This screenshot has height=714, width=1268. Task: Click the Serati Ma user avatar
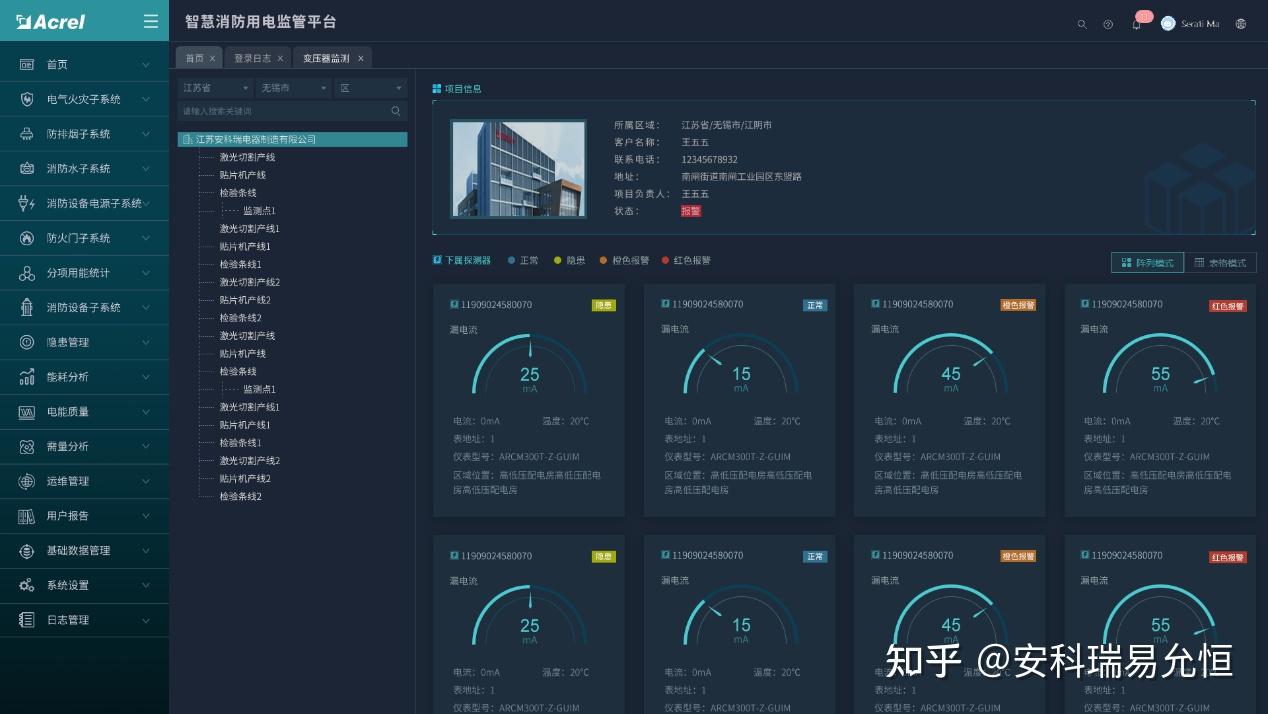pos(1168,23)
